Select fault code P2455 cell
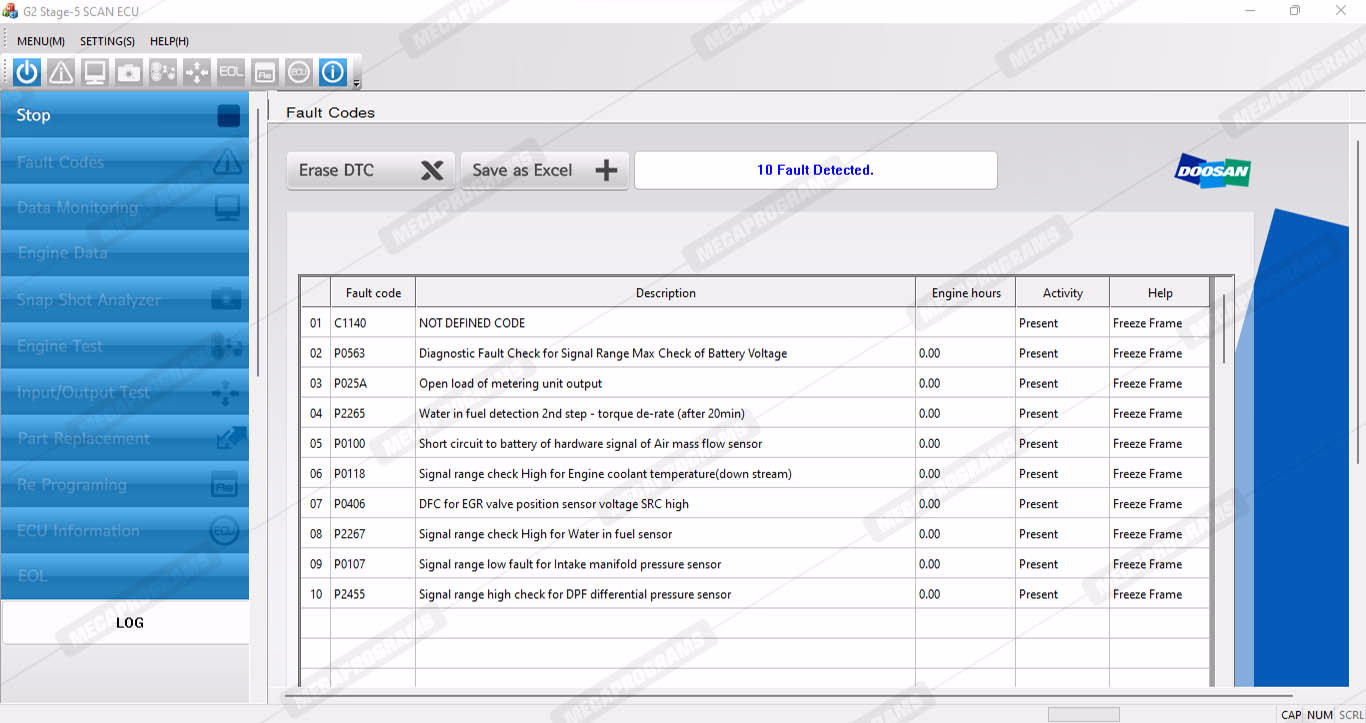The width and height of the screenshot is (1366, 723). coord(373,593)
